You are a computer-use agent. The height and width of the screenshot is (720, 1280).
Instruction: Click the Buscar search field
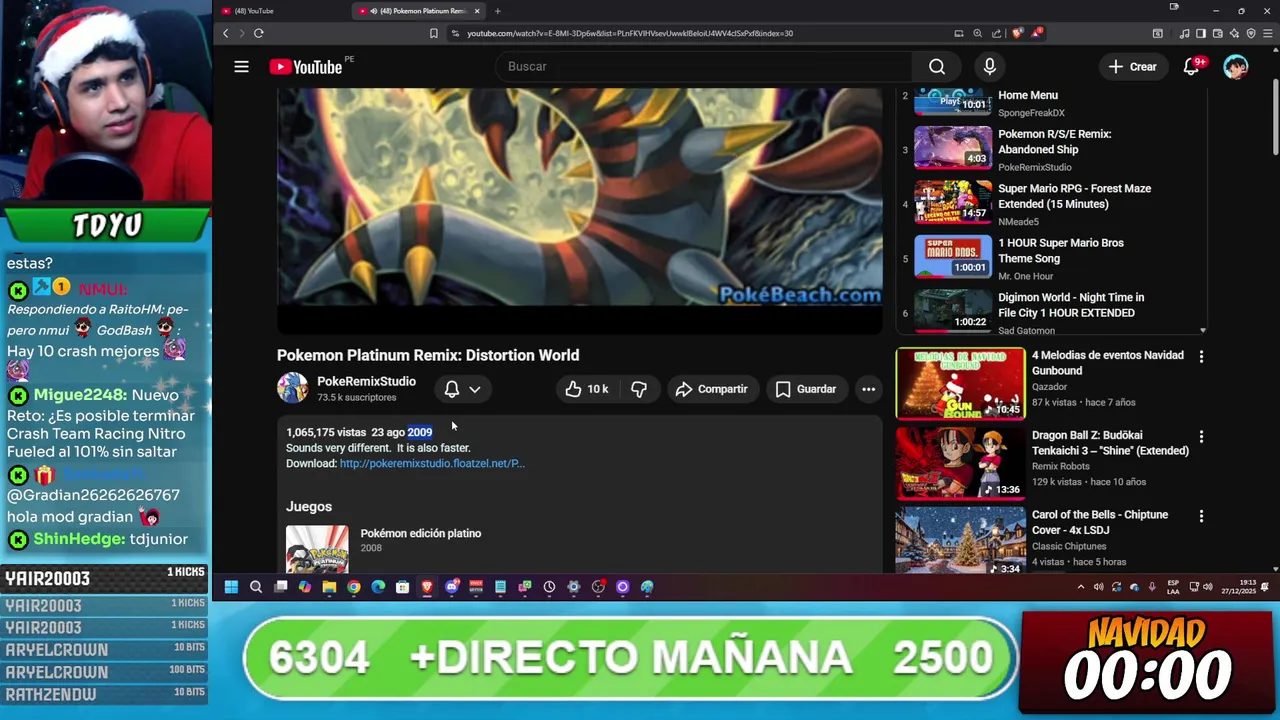[703, 66]
